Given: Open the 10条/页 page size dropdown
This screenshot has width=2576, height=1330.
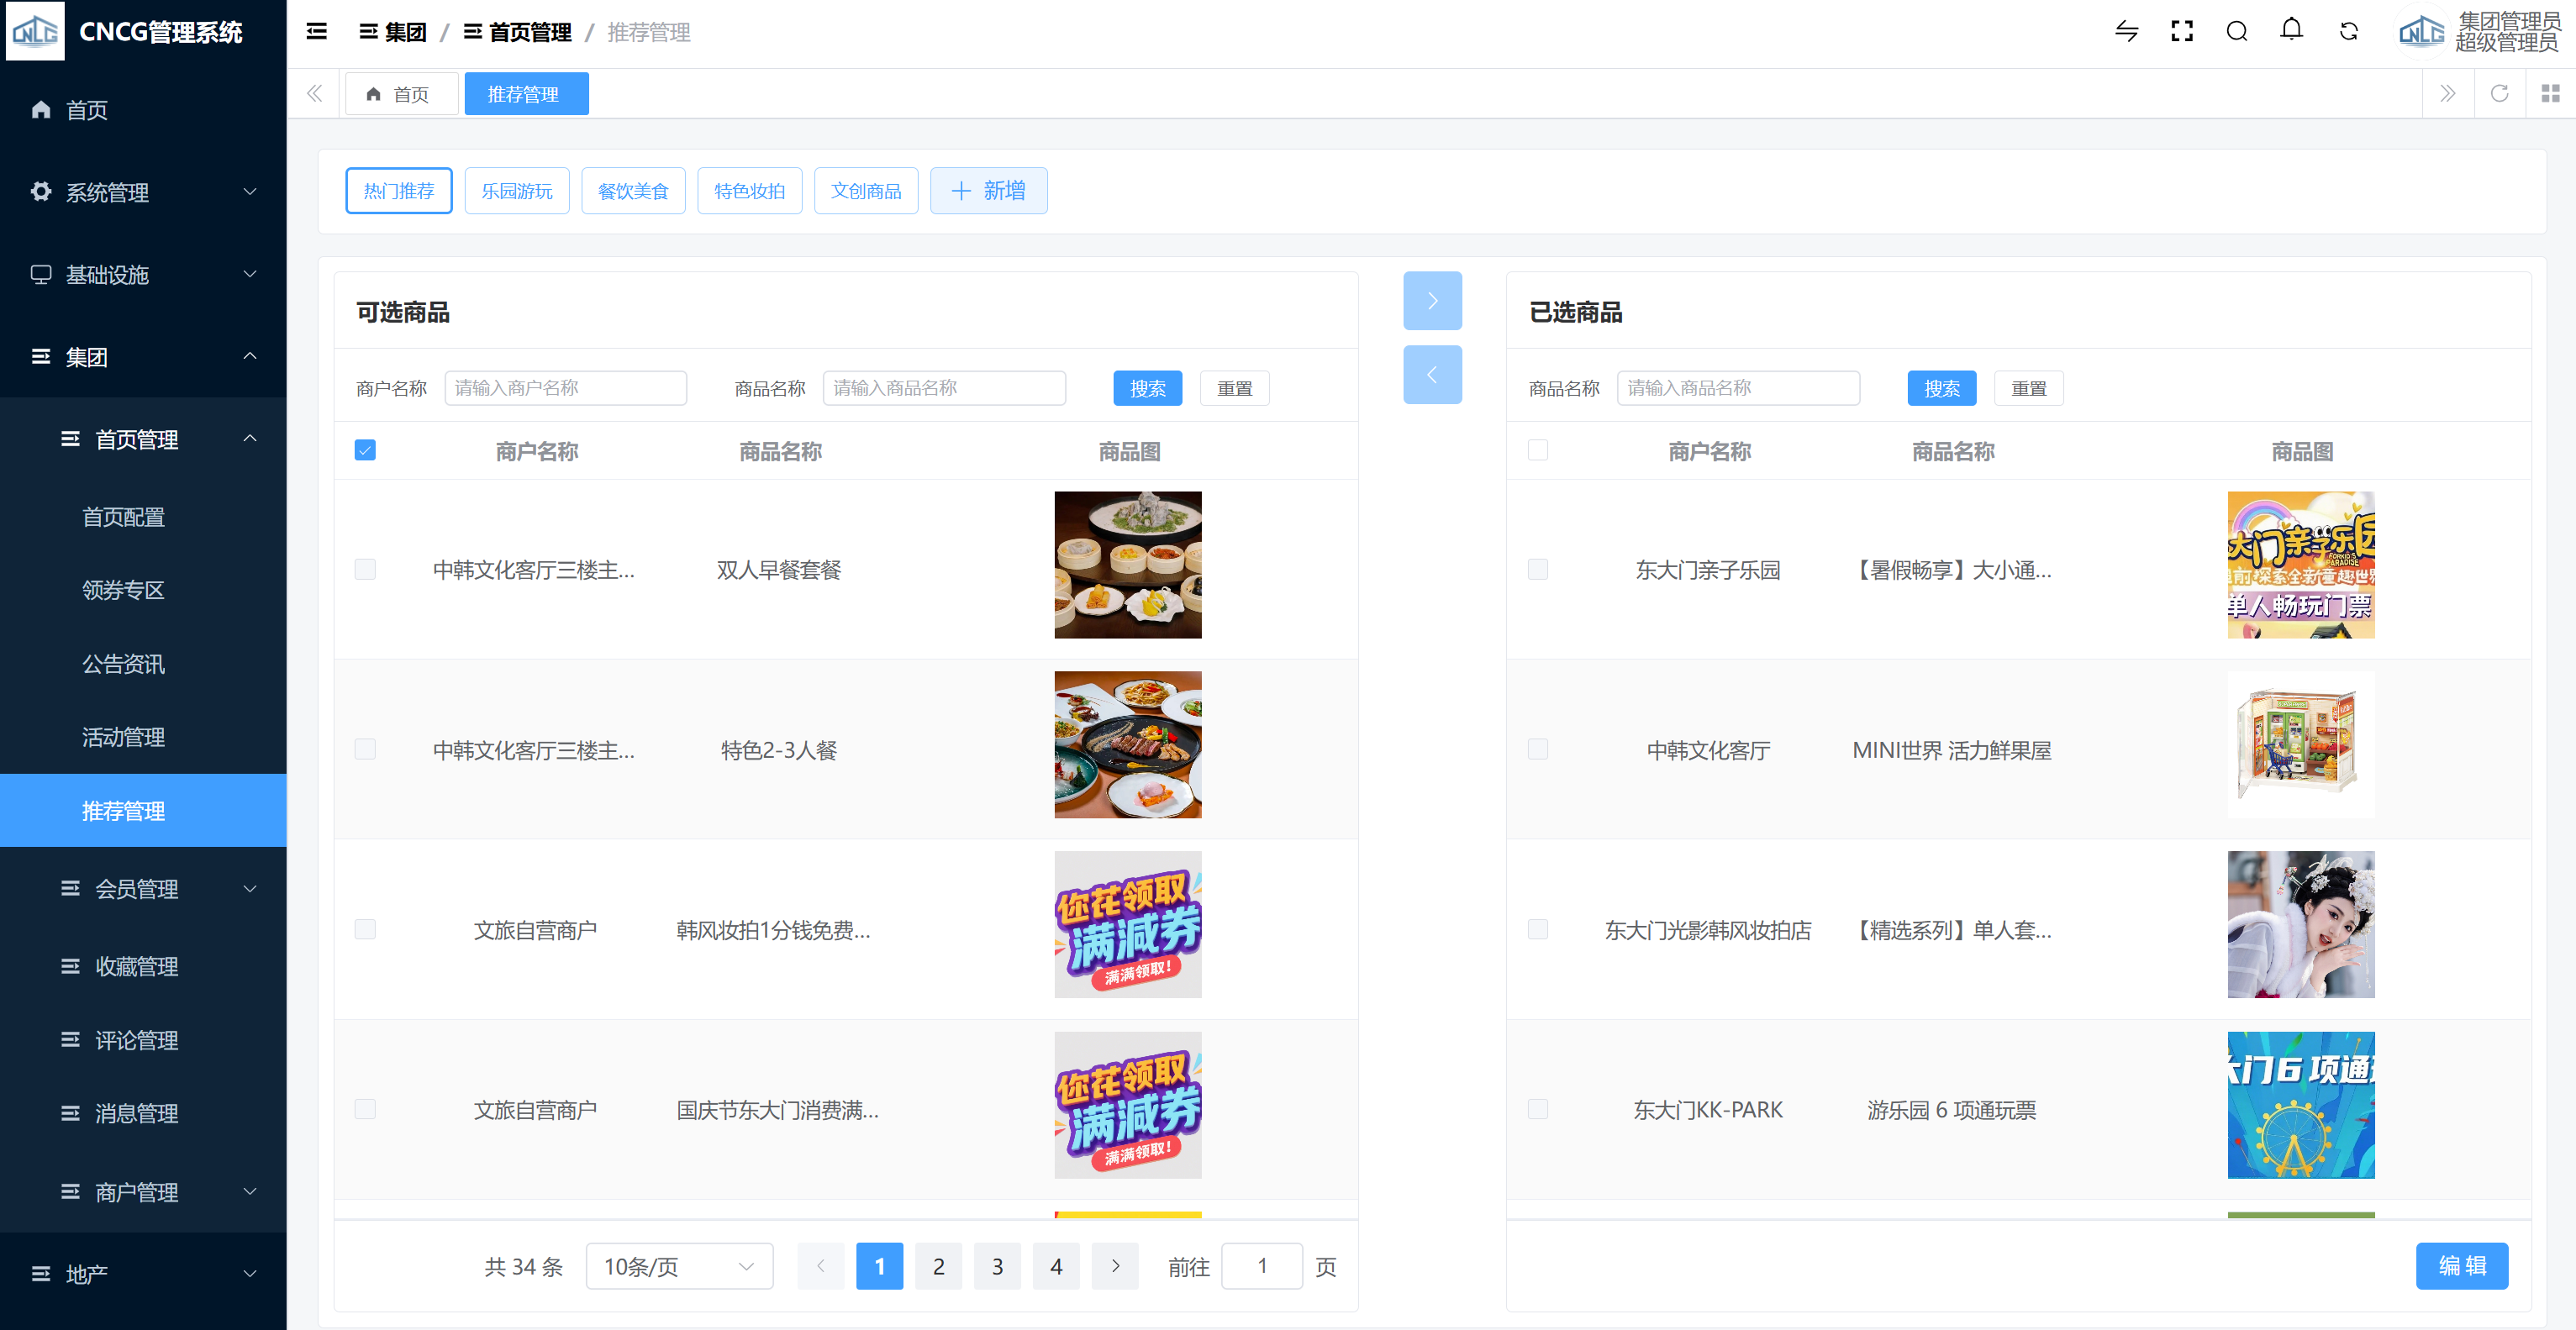Looking at the screenshot, I should click(679, 1266).
